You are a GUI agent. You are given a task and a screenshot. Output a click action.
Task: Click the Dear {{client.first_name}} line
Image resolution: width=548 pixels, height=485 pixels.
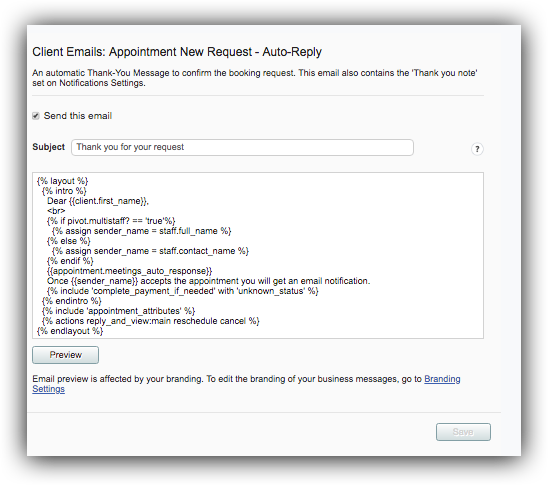tap(98, 201)
